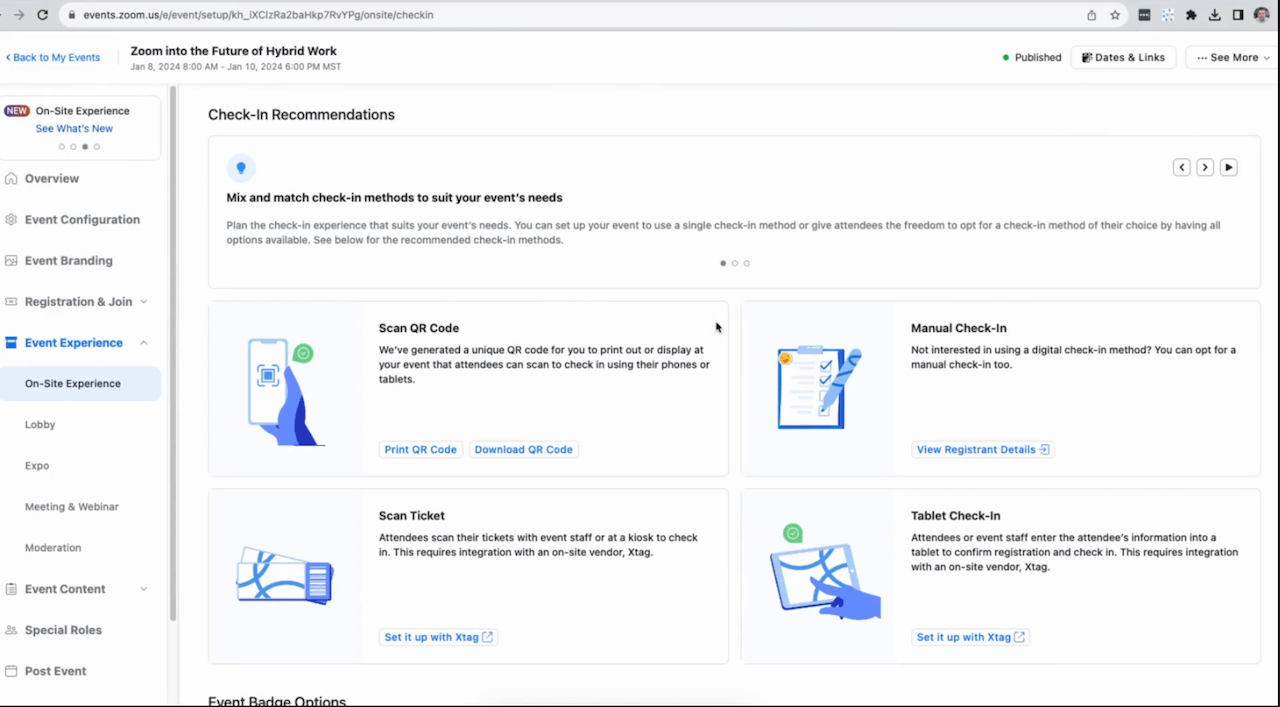Screen dimensions: 1280x707
Task: Click Set it up with Xtag under Scan Ticket
Action: (x=438, y=636)
